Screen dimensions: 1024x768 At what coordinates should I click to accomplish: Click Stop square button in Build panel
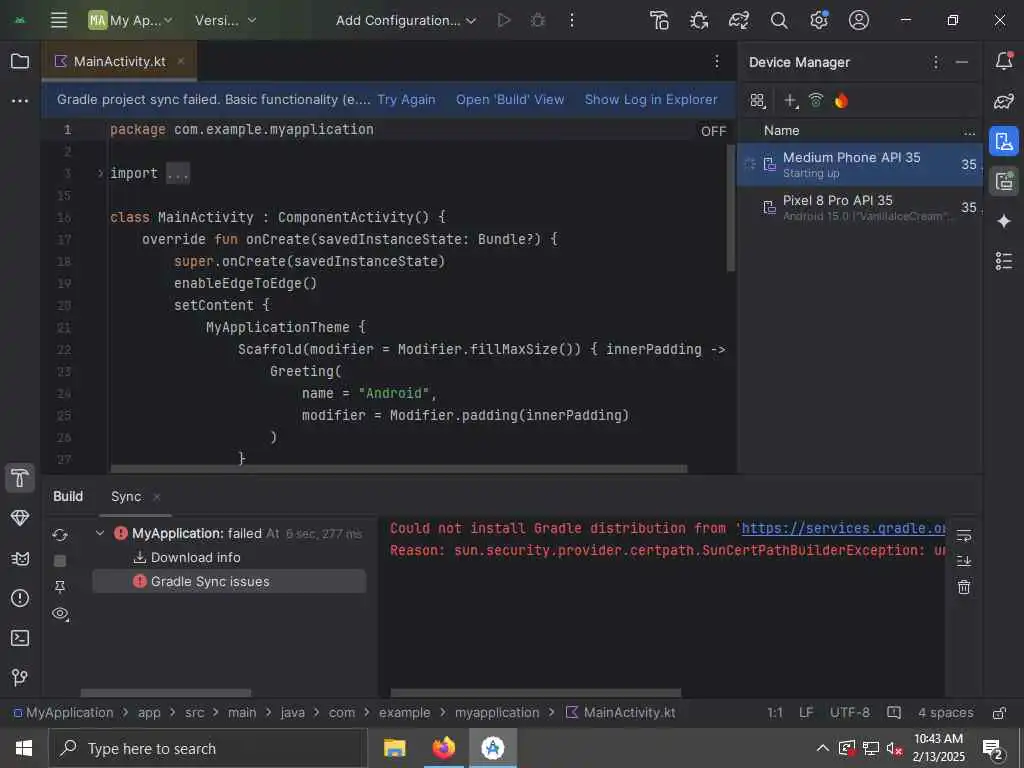click(x=60, y=561)
